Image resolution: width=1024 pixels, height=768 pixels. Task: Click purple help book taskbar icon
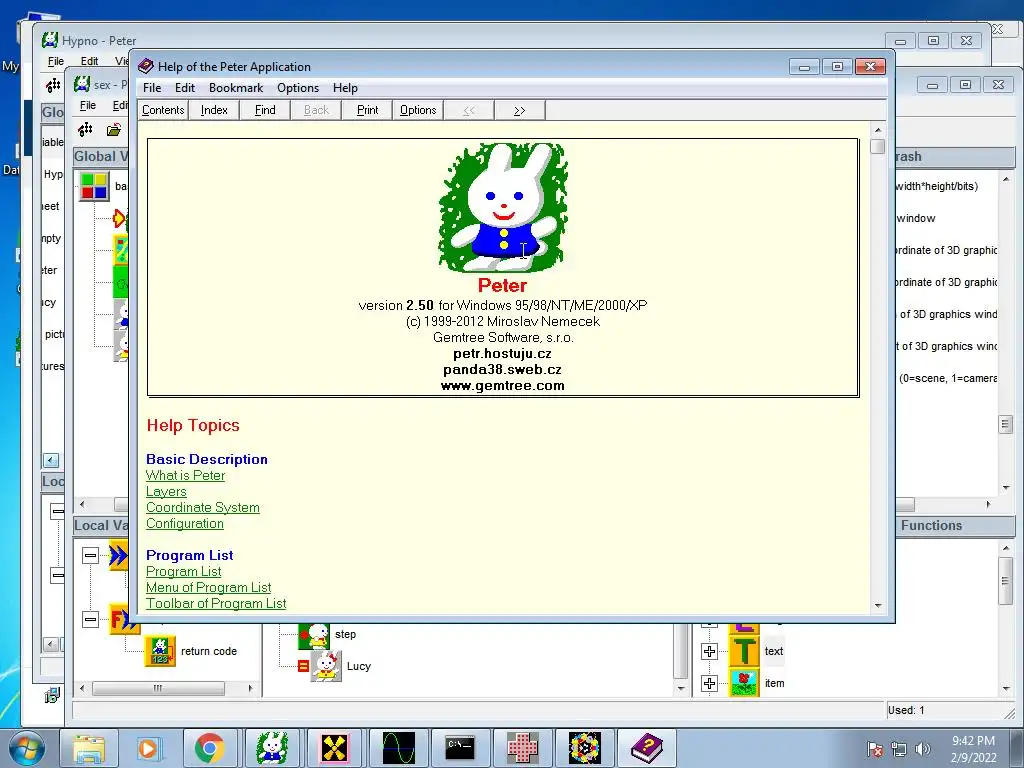pos(647,748)
